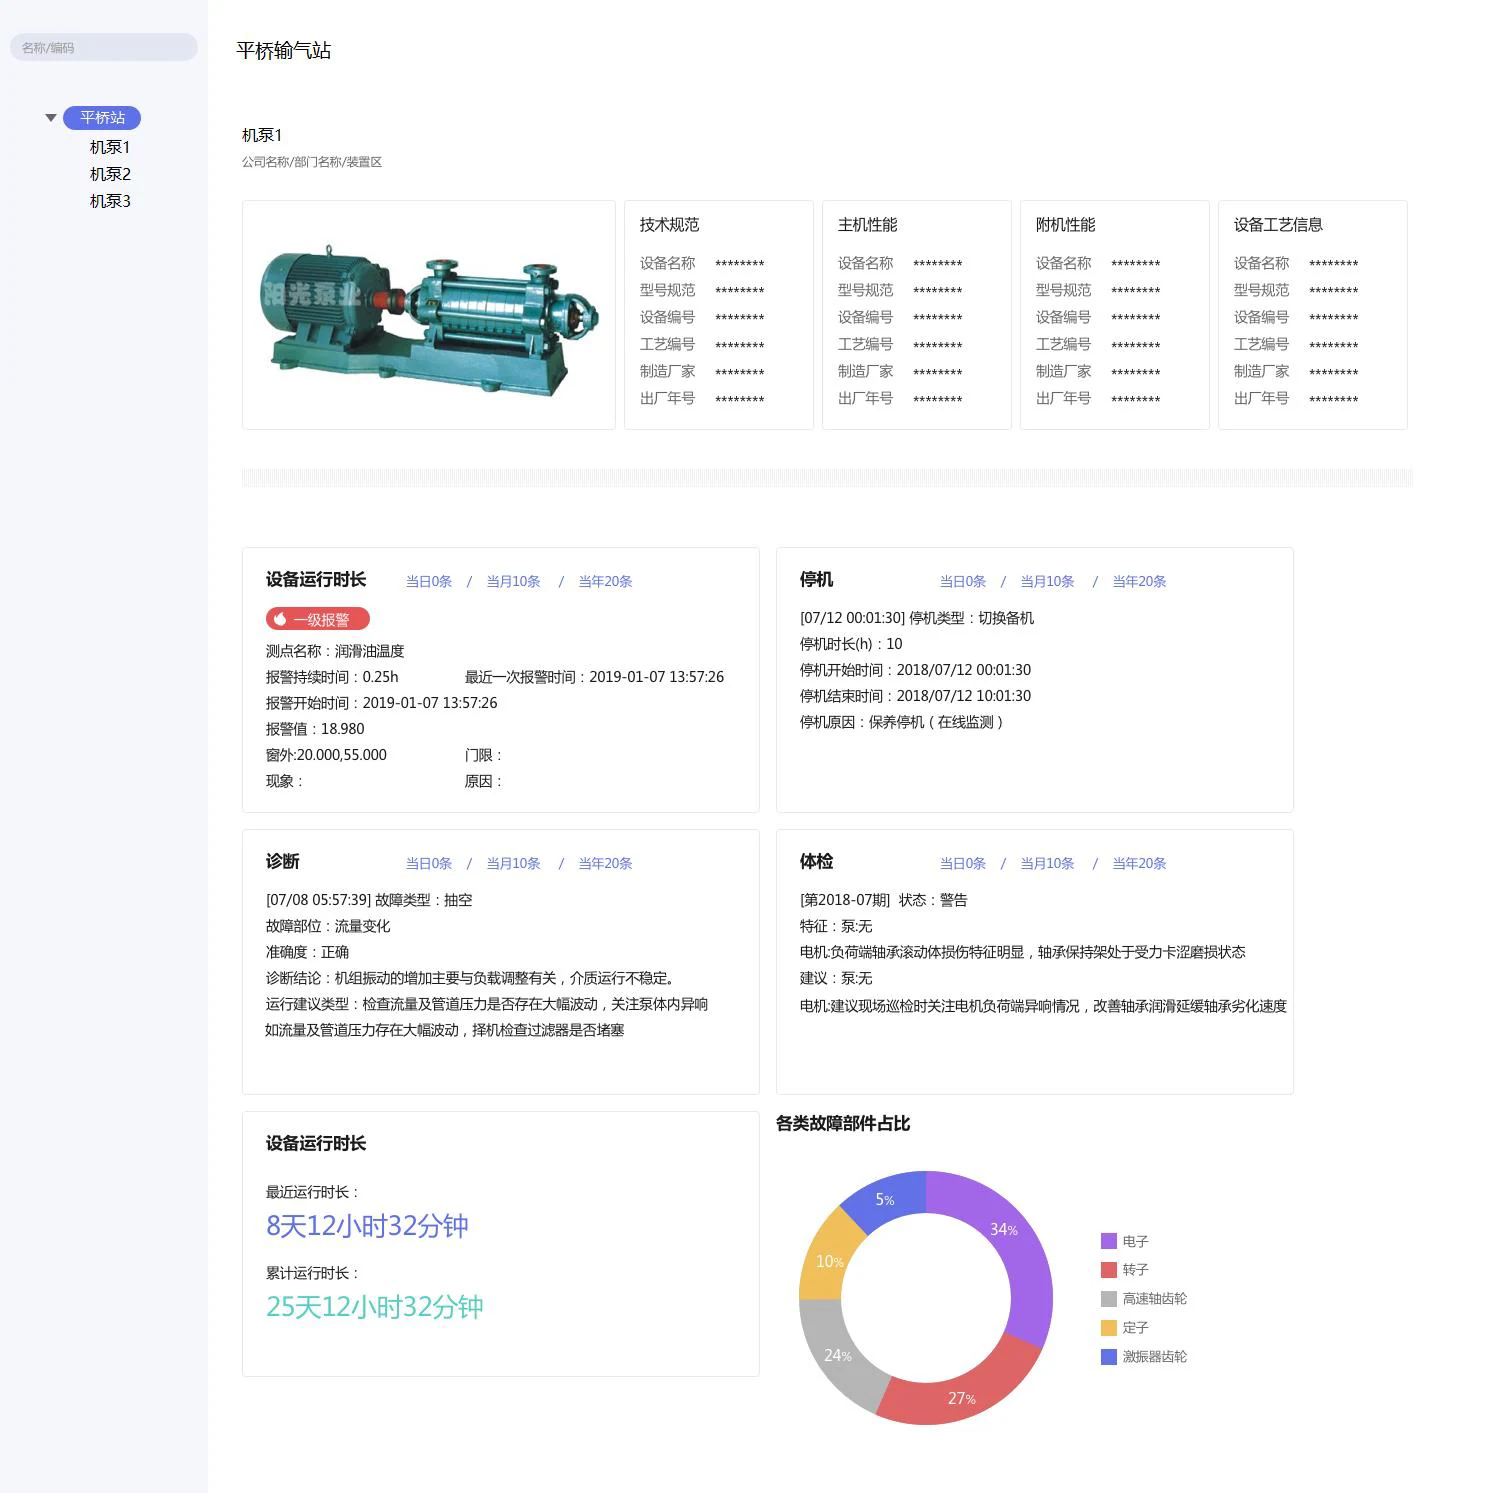Show 当年20条 in 体检 card
Image resolution: width=1500 pixels, height=1493 pixels.
point(1139,863)
